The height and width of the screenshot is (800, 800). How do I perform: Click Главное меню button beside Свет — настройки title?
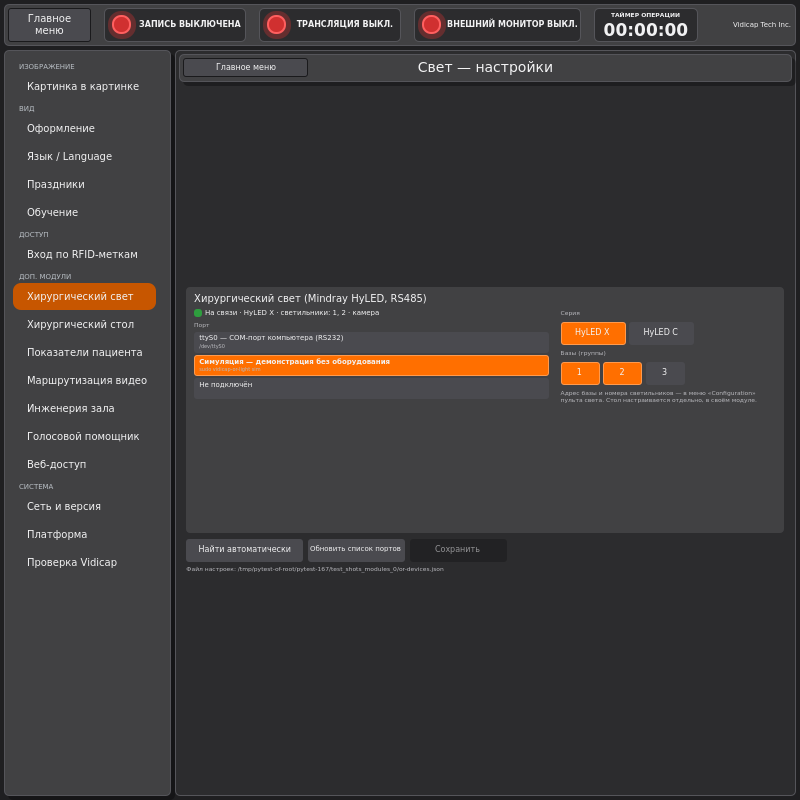tap(245, 67)
